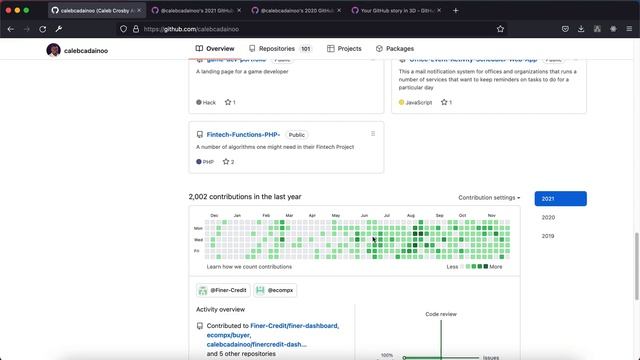The height and width of the screenshot is (360, 640).
Task: Click the PHP language label
Action: pos(208,162)
